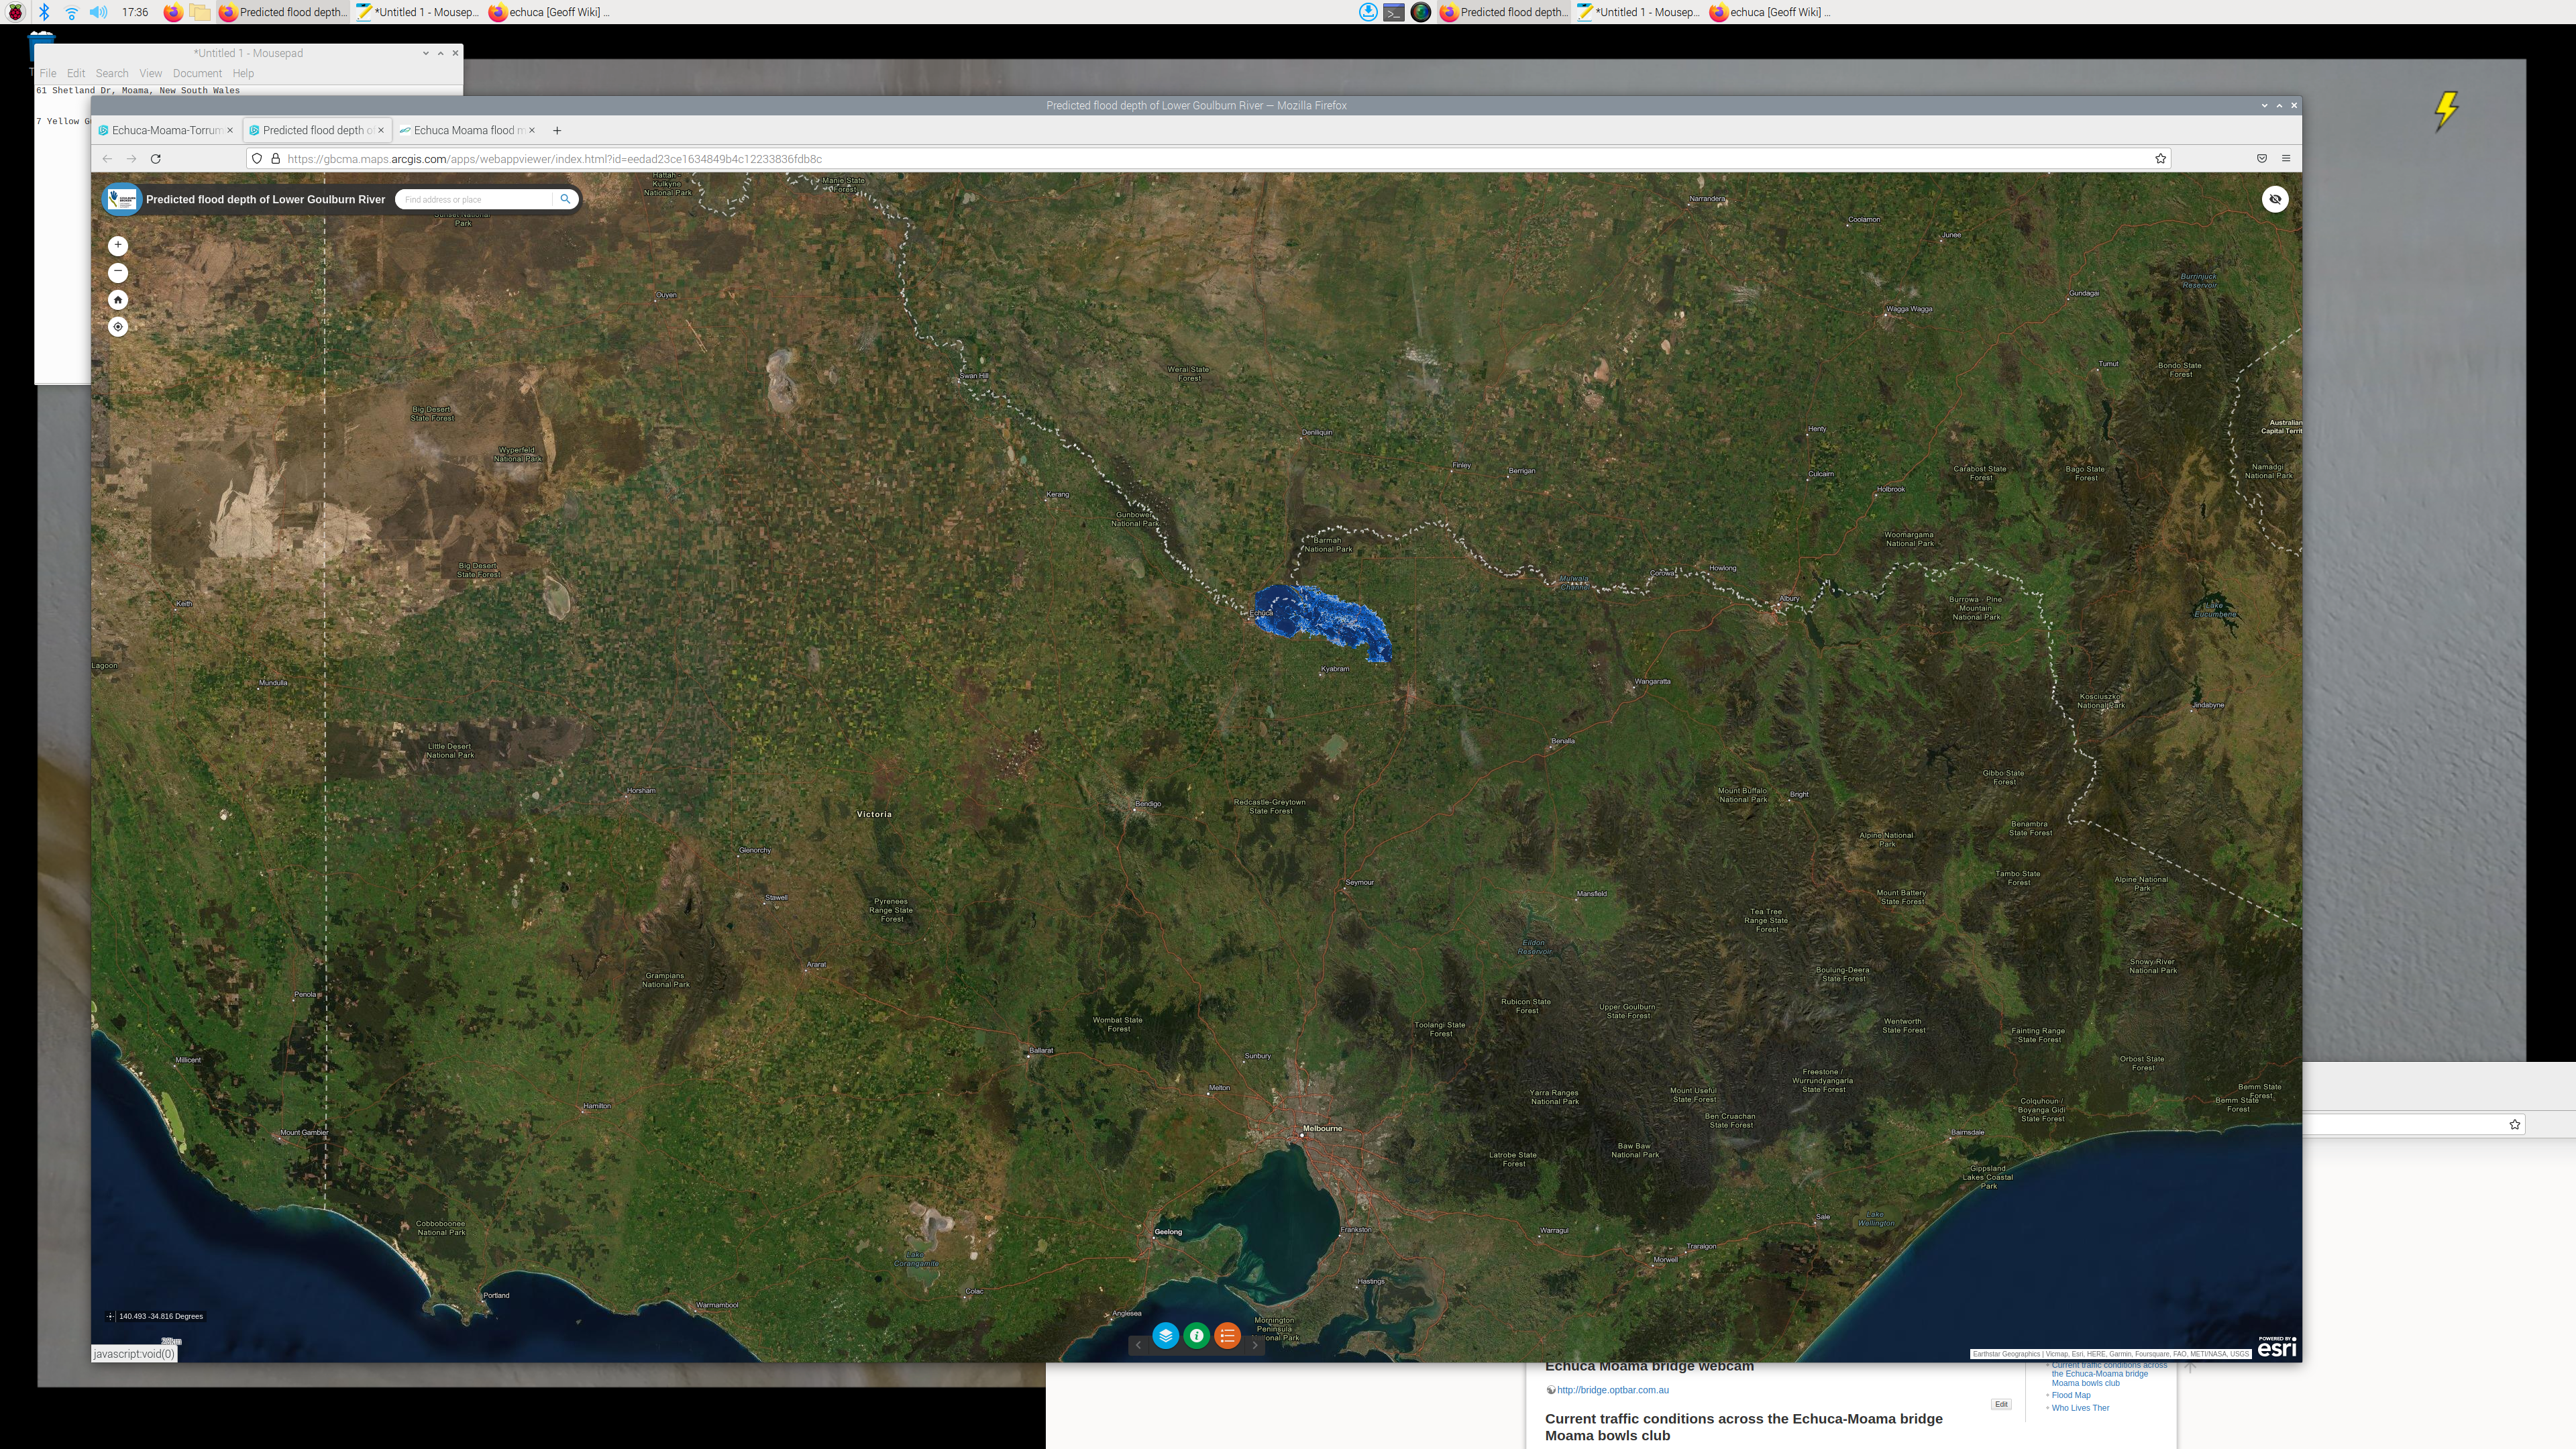The image size is (2576, 1449).
Task: Open a new browser tab
Action: coord(557,130)
